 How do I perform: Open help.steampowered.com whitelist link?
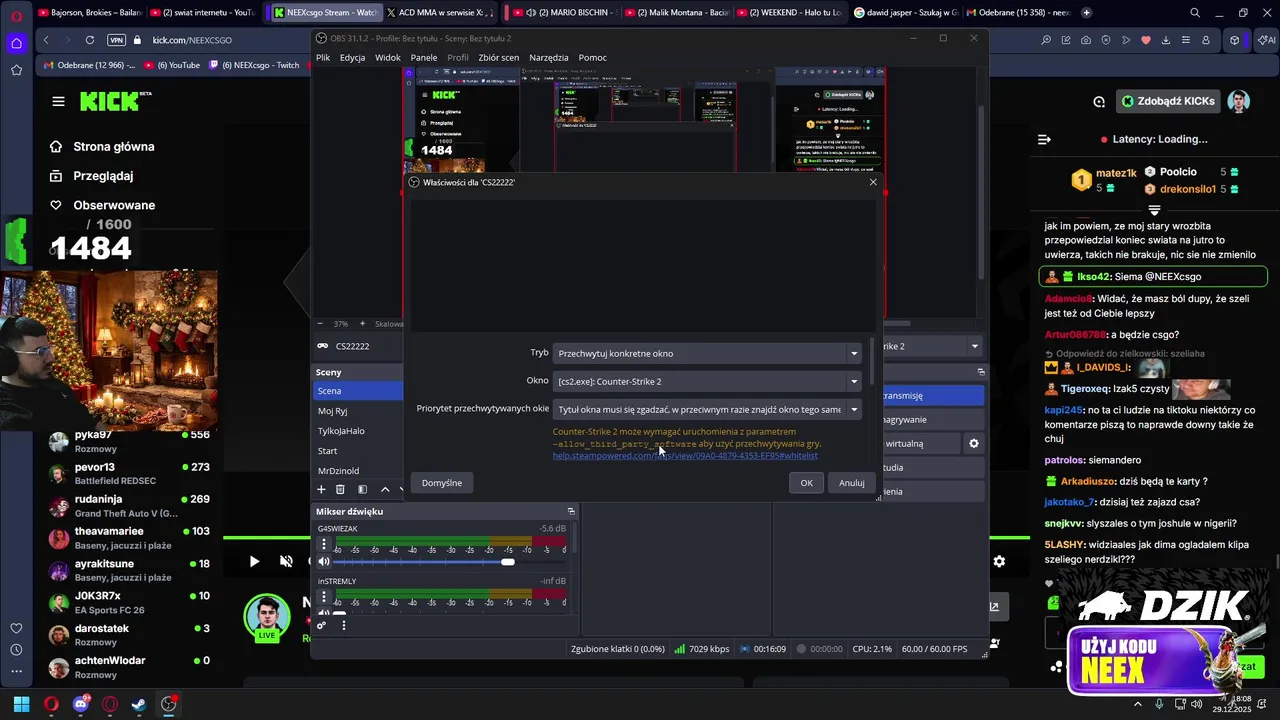[685, 456]
